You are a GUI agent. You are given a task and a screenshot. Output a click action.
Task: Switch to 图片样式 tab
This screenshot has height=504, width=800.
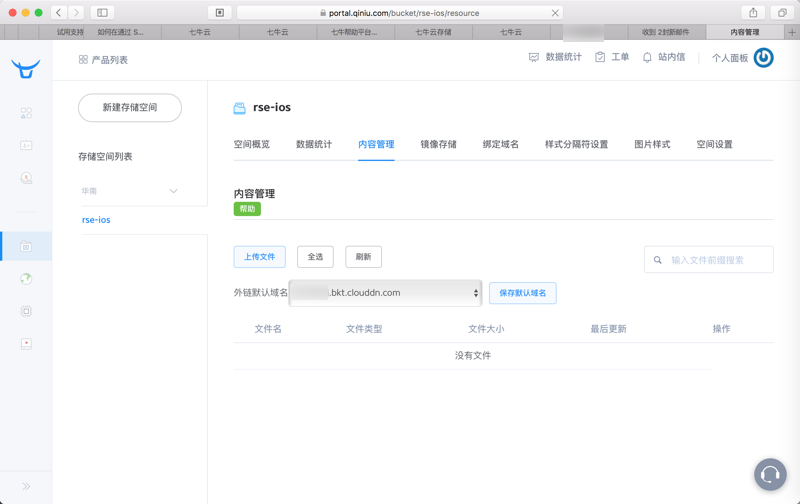[652, 144]
